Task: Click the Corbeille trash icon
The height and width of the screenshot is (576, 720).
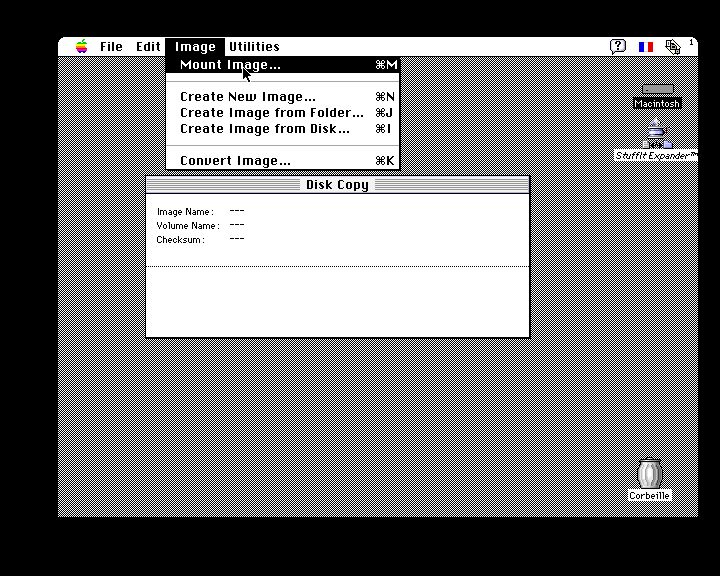Action: [650, 474]
